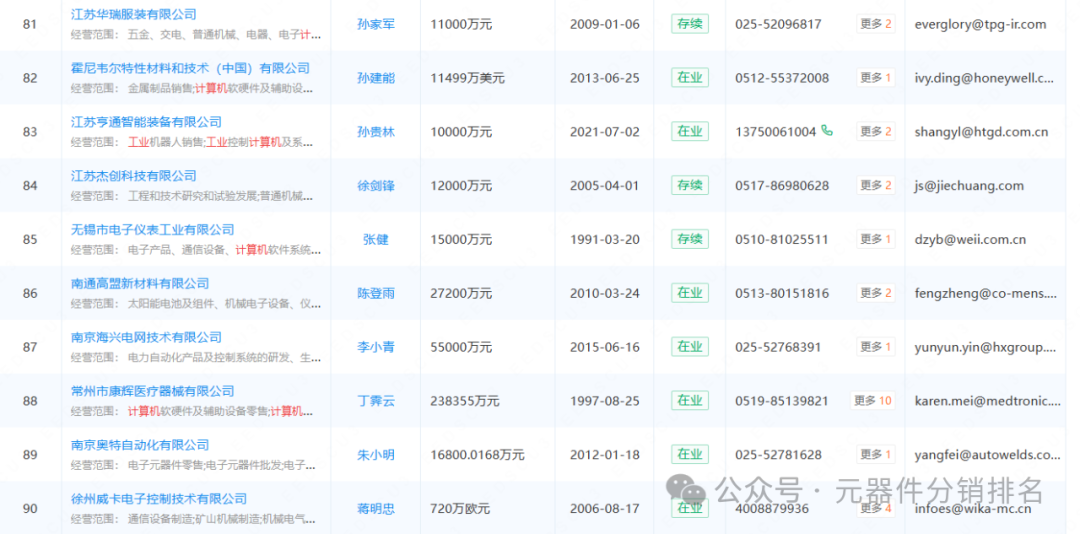Expand 更多 2 phones for 0517-86980628

876,185
